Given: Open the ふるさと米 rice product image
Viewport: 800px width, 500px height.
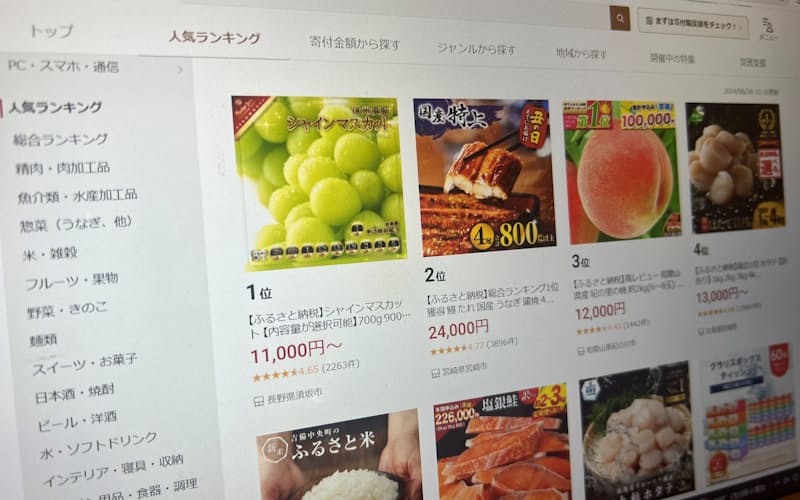Looking at the screenshot, I should point(338,457).
